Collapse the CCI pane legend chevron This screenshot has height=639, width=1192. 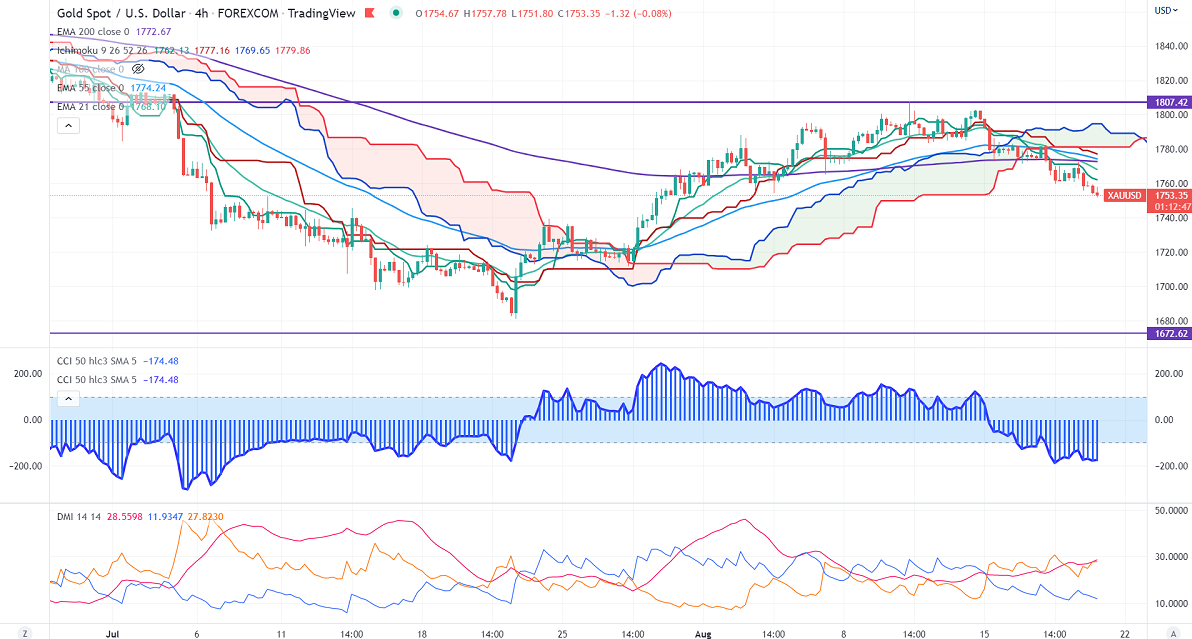(68, 398)
